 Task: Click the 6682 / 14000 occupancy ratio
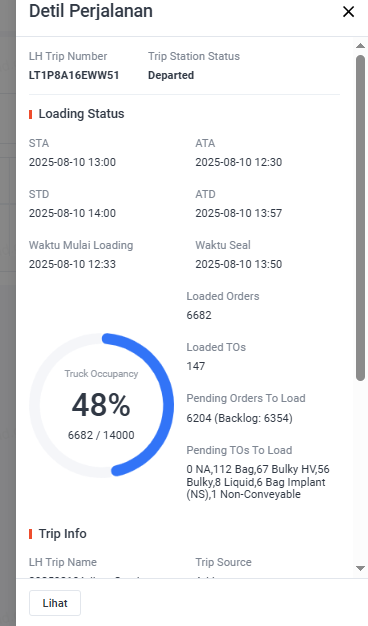click(101, 435)
